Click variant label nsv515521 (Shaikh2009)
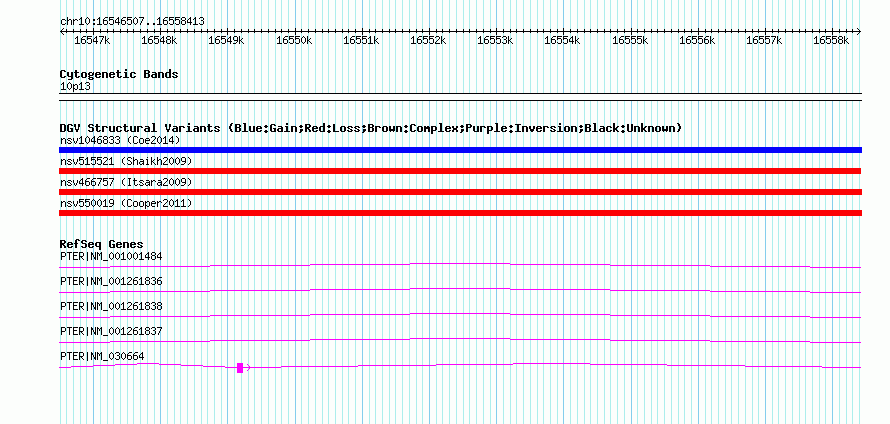Screen dimensions: 890x424 [x=125, y=162]
